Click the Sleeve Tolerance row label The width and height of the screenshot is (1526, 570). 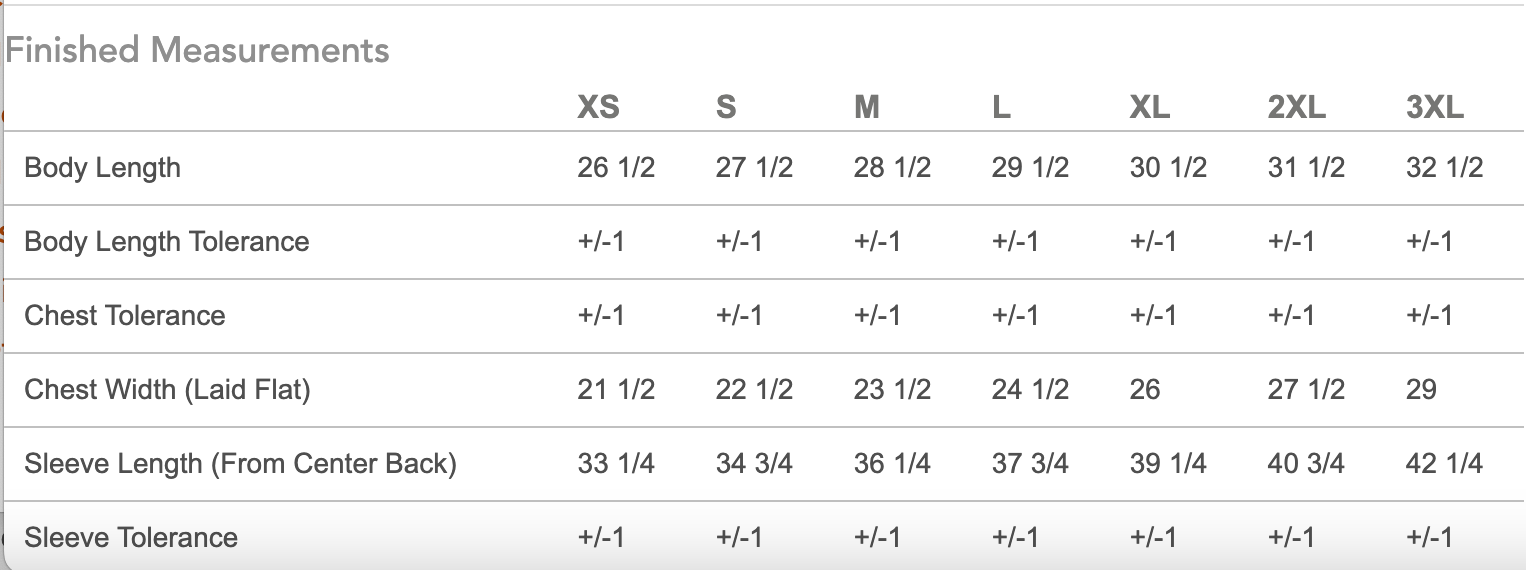point(131,538)
